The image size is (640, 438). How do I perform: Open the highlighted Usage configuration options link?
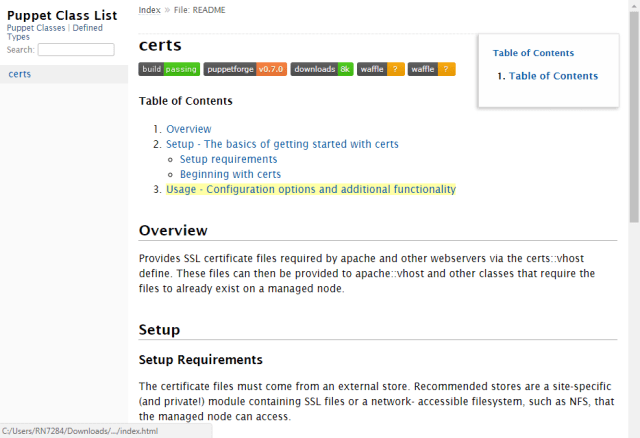310,189
